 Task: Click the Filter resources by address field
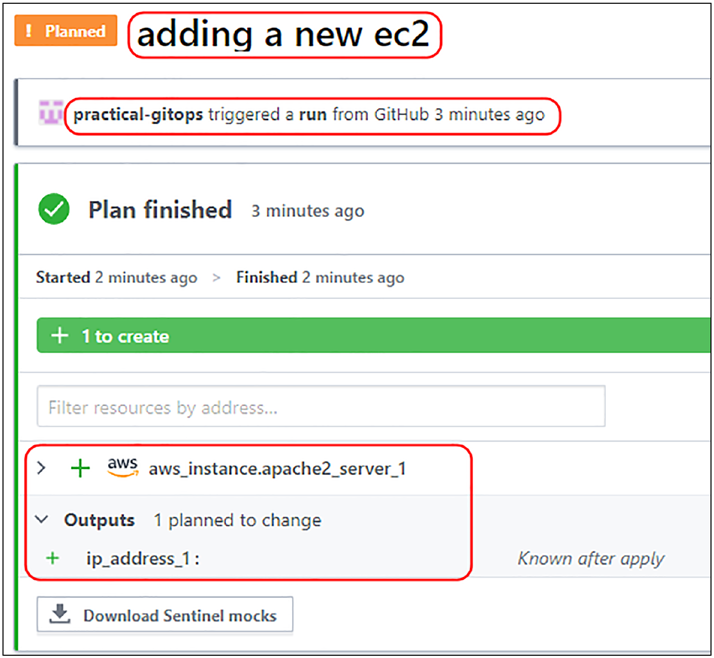click(321, 406)
